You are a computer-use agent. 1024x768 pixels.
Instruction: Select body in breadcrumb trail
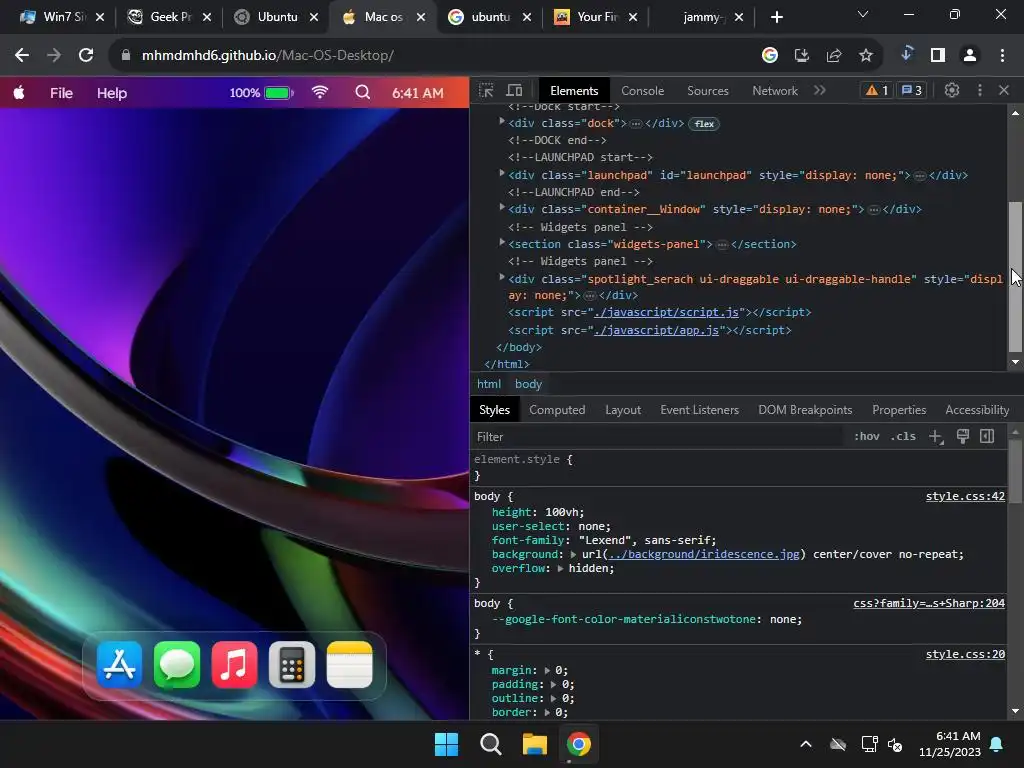528,384
